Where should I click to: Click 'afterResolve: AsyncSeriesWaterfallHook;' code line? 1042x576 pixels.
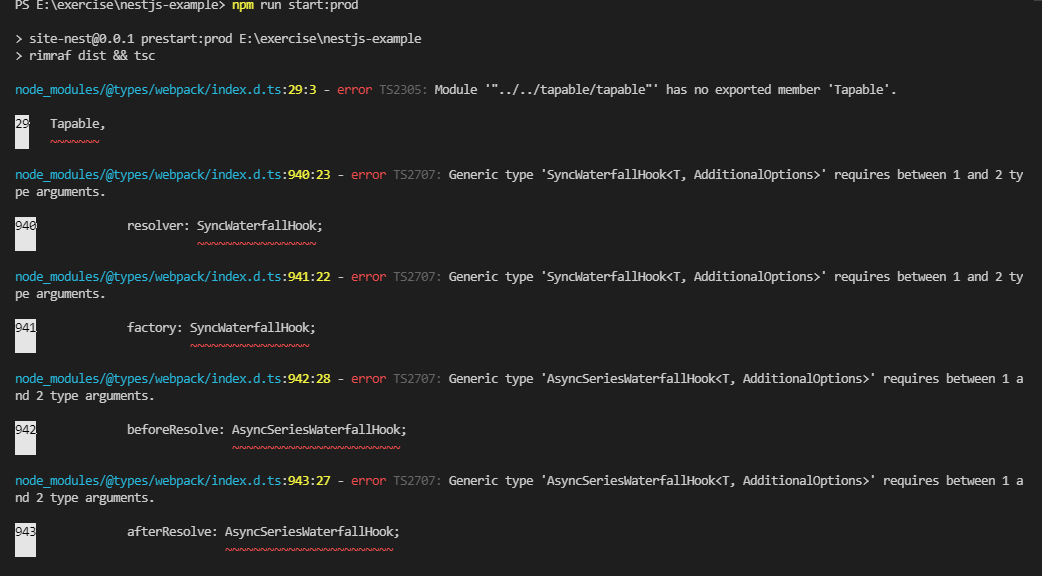coord(263,531)
